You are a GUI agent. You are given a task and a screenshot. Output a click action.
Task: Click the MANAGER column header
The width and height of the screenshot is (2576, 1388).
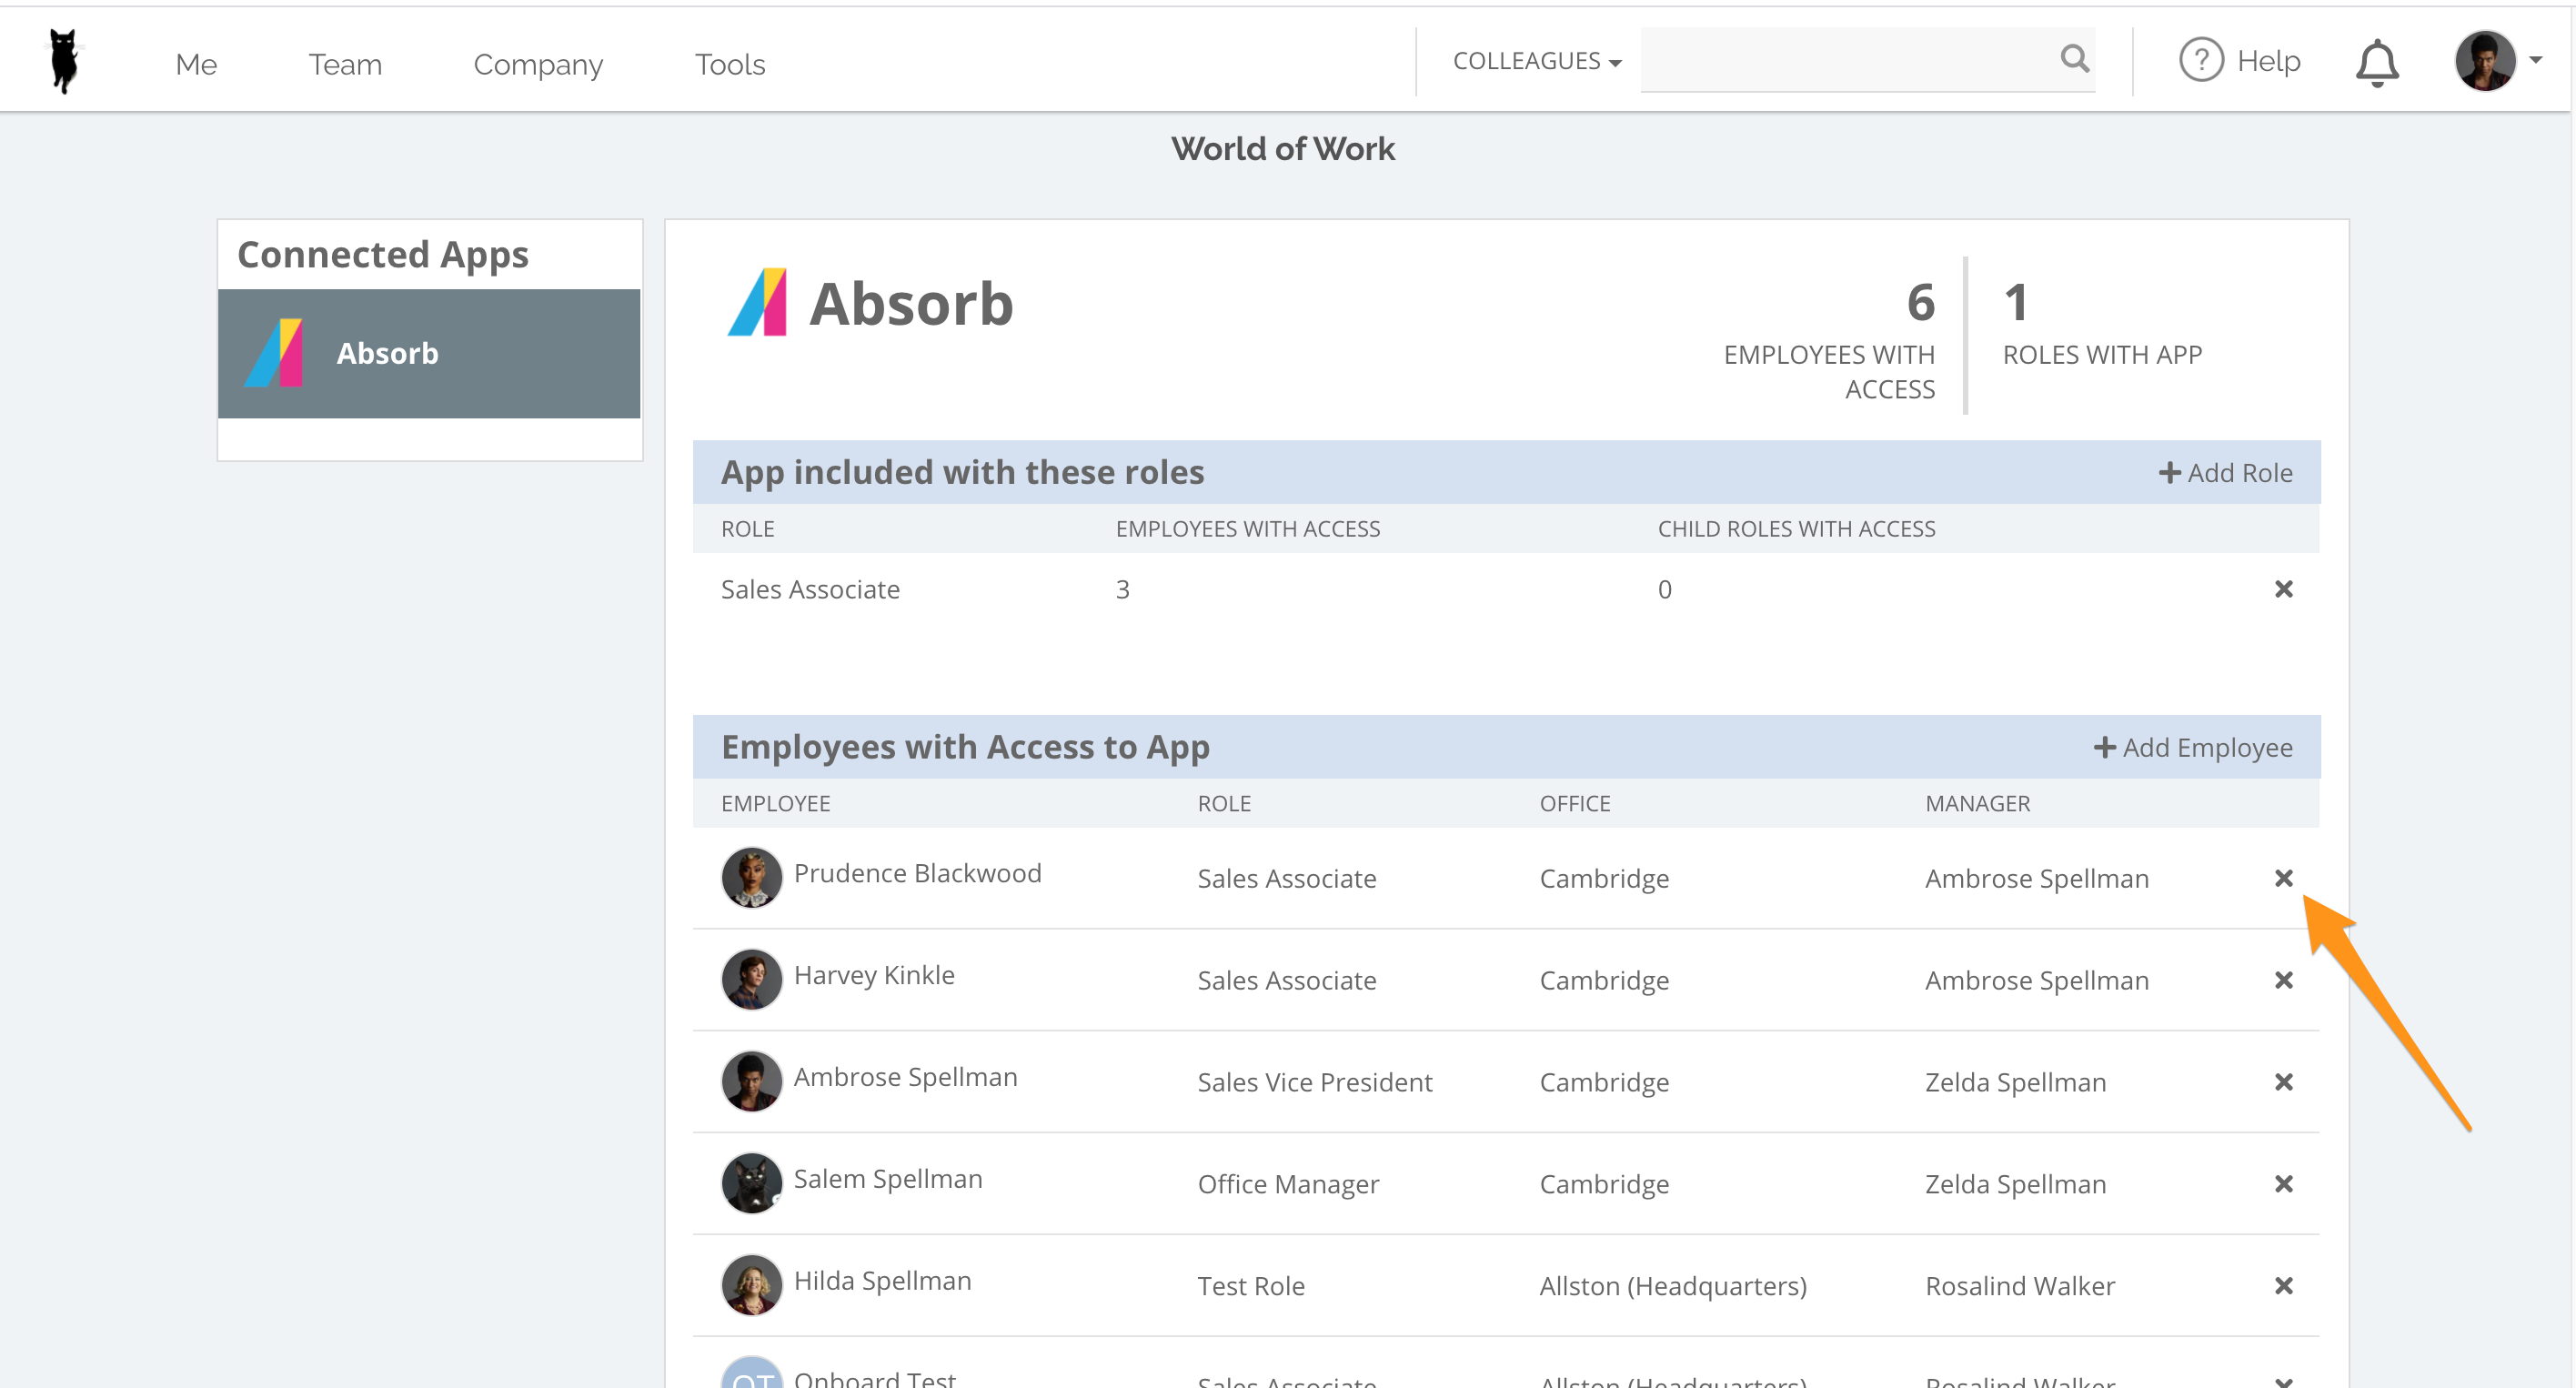(1978, 803)
